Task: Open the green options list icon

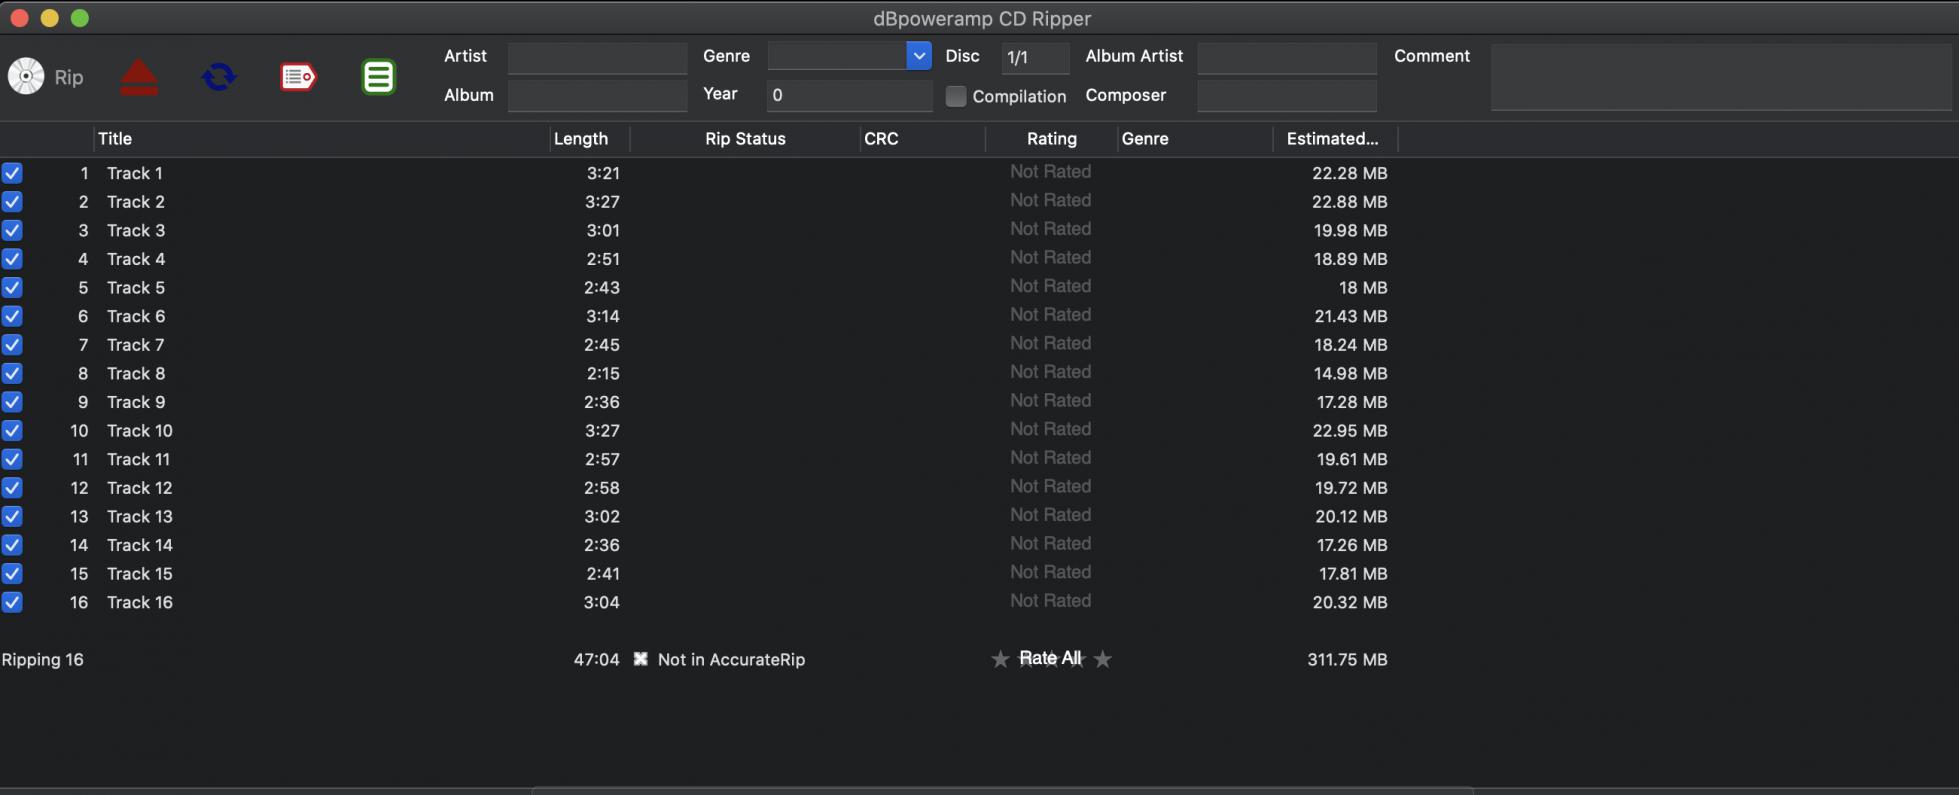Action: 378,77
